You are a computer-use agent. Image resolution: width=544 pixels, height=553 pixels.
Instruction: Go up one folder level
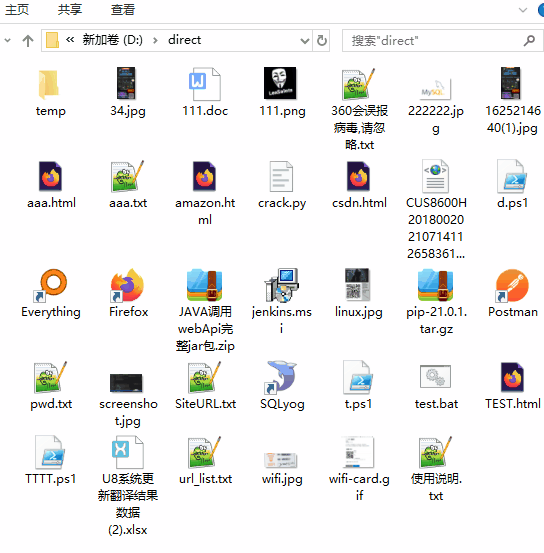(28, 41)
